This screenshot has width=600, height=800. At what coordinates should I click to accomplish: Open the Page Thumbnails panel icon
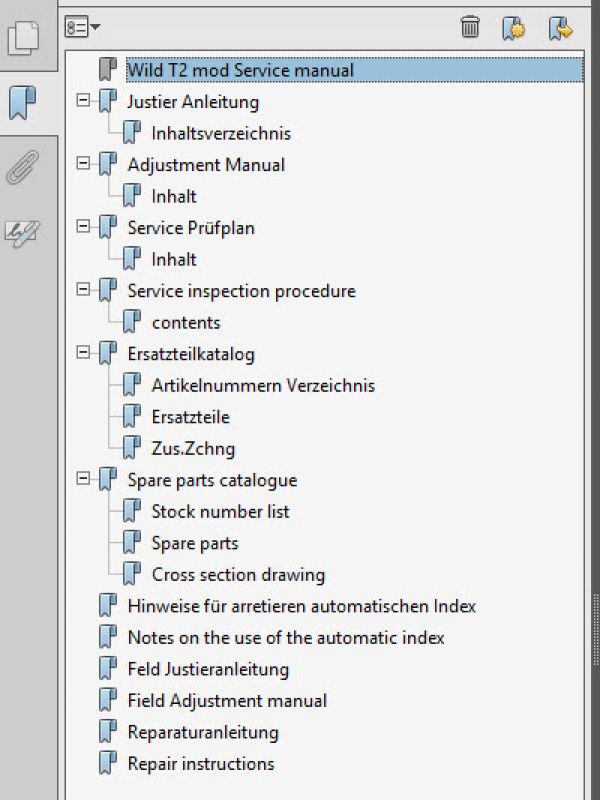point(23,38)
